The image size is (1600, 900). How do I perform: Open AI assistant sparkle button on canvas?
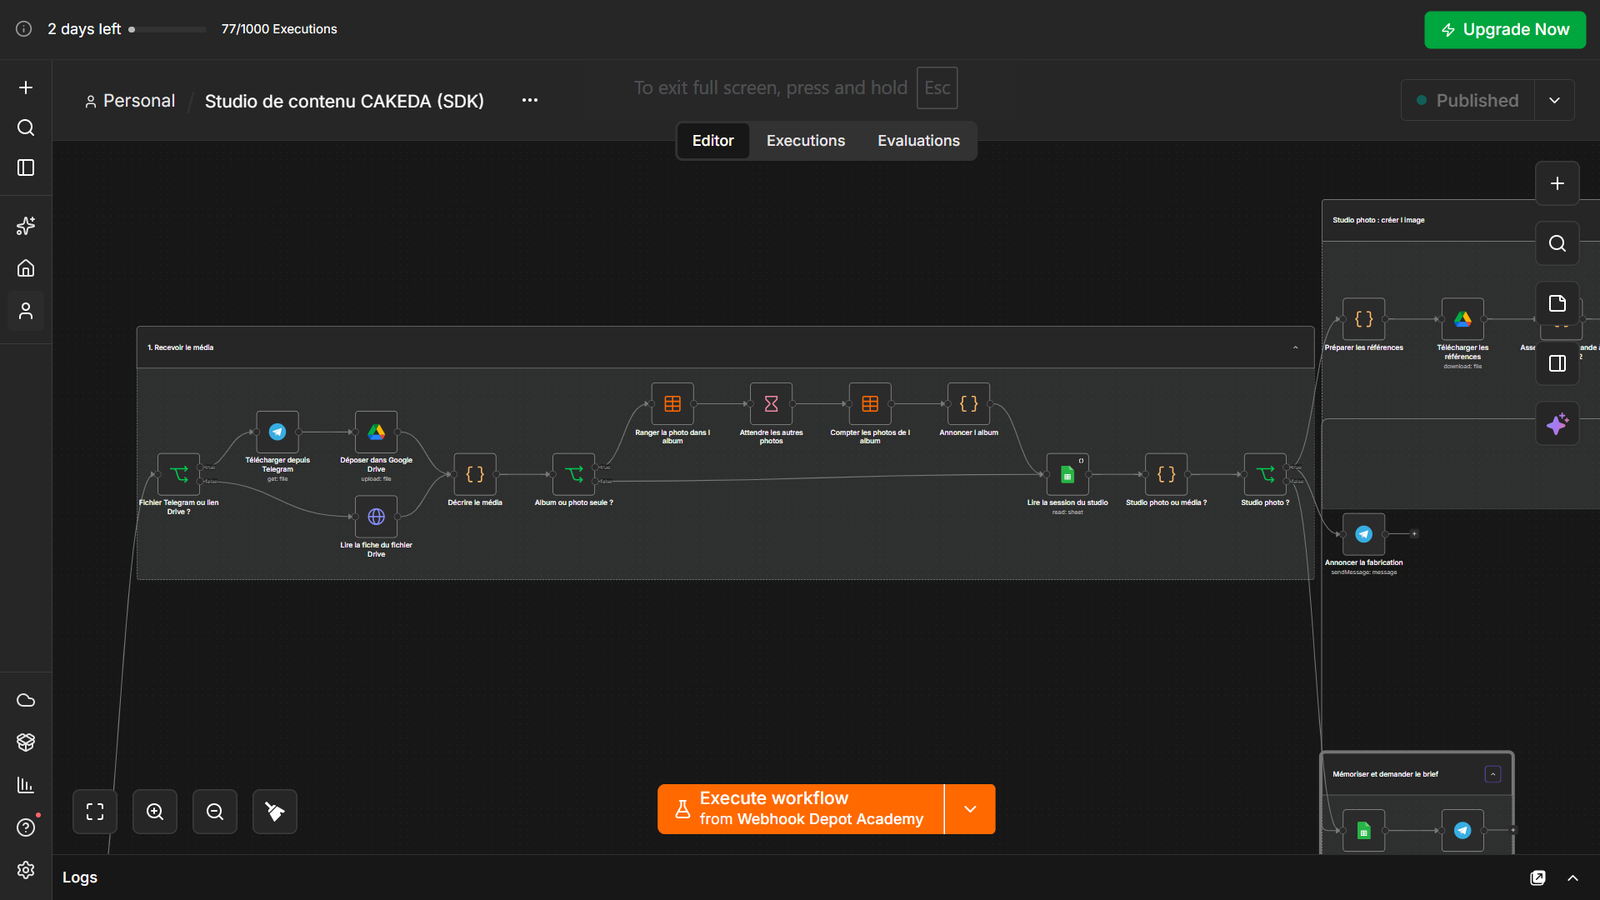tap(1557, 424)
